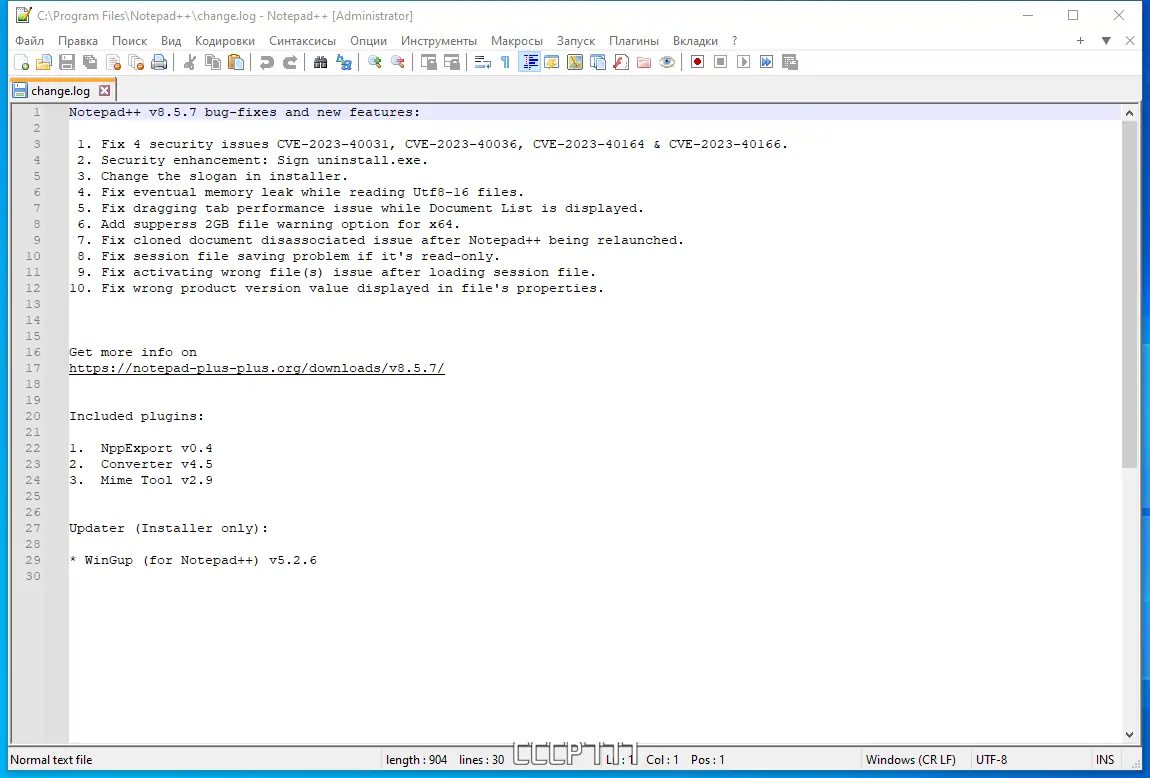This screenshot has width=1150, height=778.
Task: Open the Плагины menu
Action: coord(634,41)
